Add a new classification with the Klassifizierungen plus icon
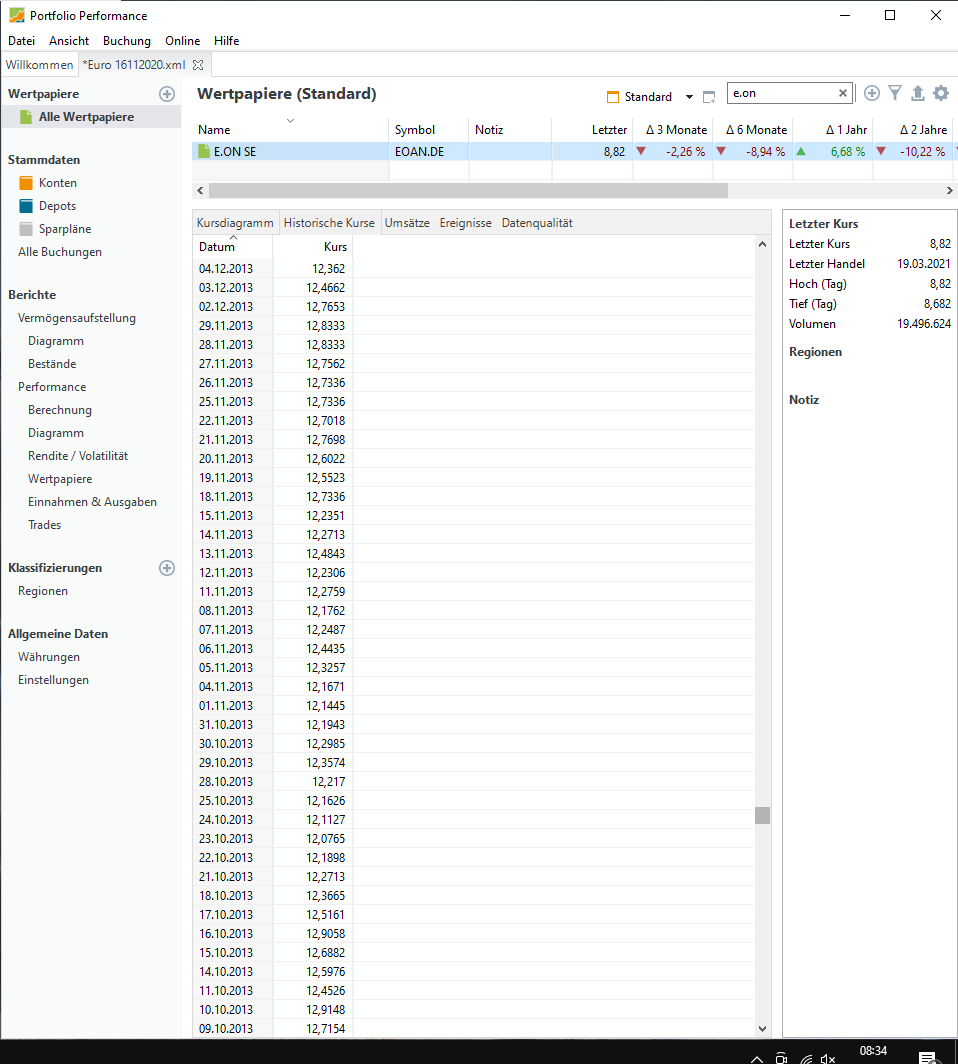 click(x=167, y=568)
